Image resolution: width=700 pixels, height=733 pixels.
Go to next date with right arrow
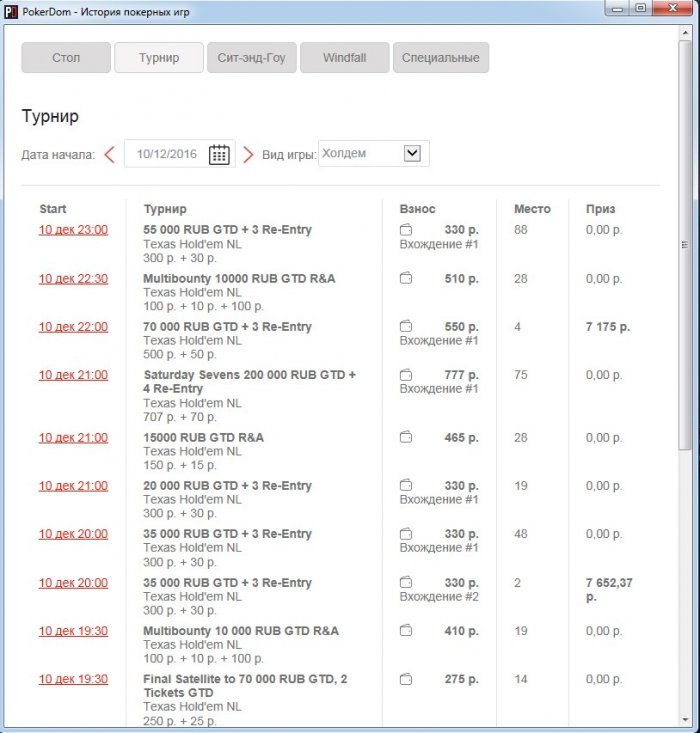click(x=248, y=155)
